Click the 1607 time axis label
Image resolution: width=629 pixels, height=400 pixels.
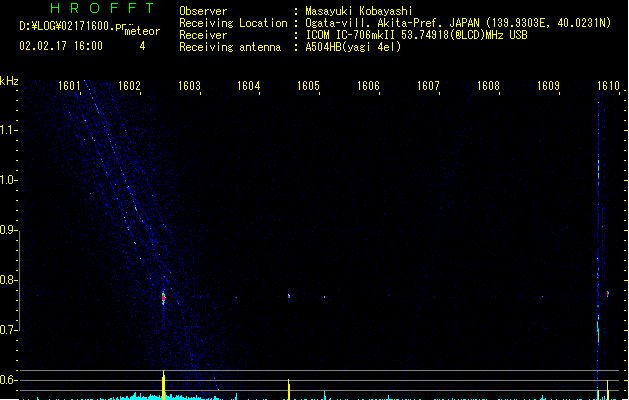pyautogui.click(x=428, y=86)
